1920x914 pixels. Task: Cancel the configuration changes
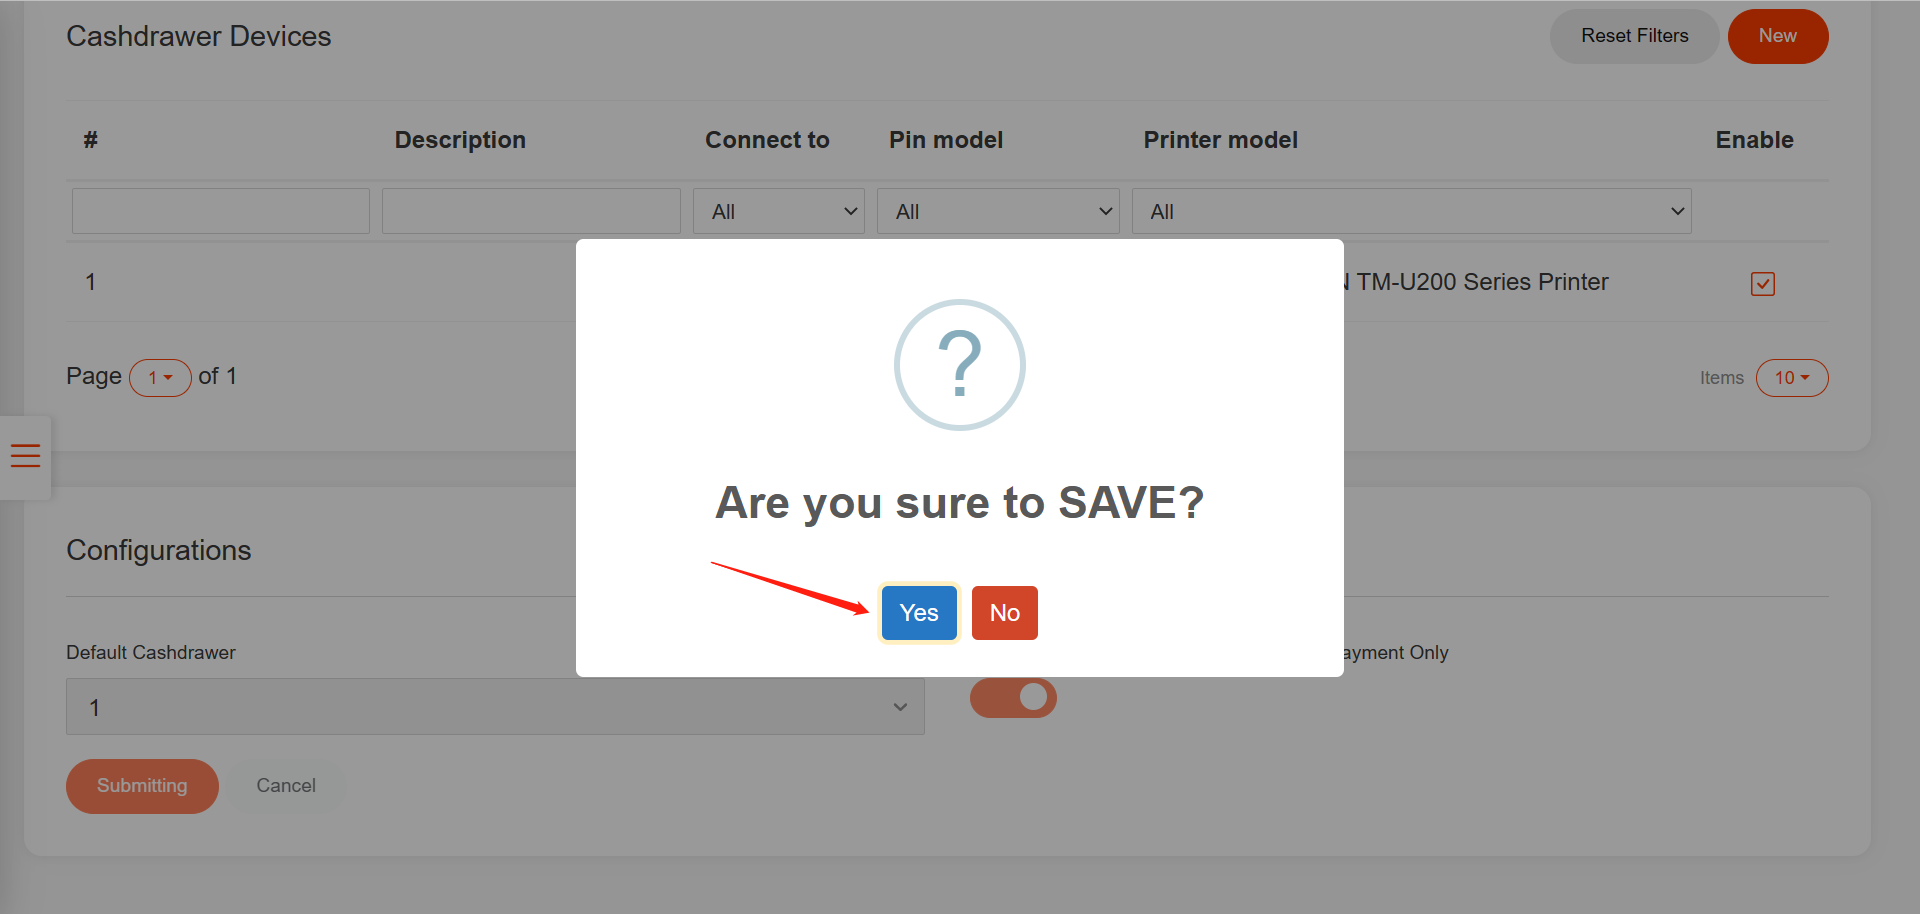[286, 786]
